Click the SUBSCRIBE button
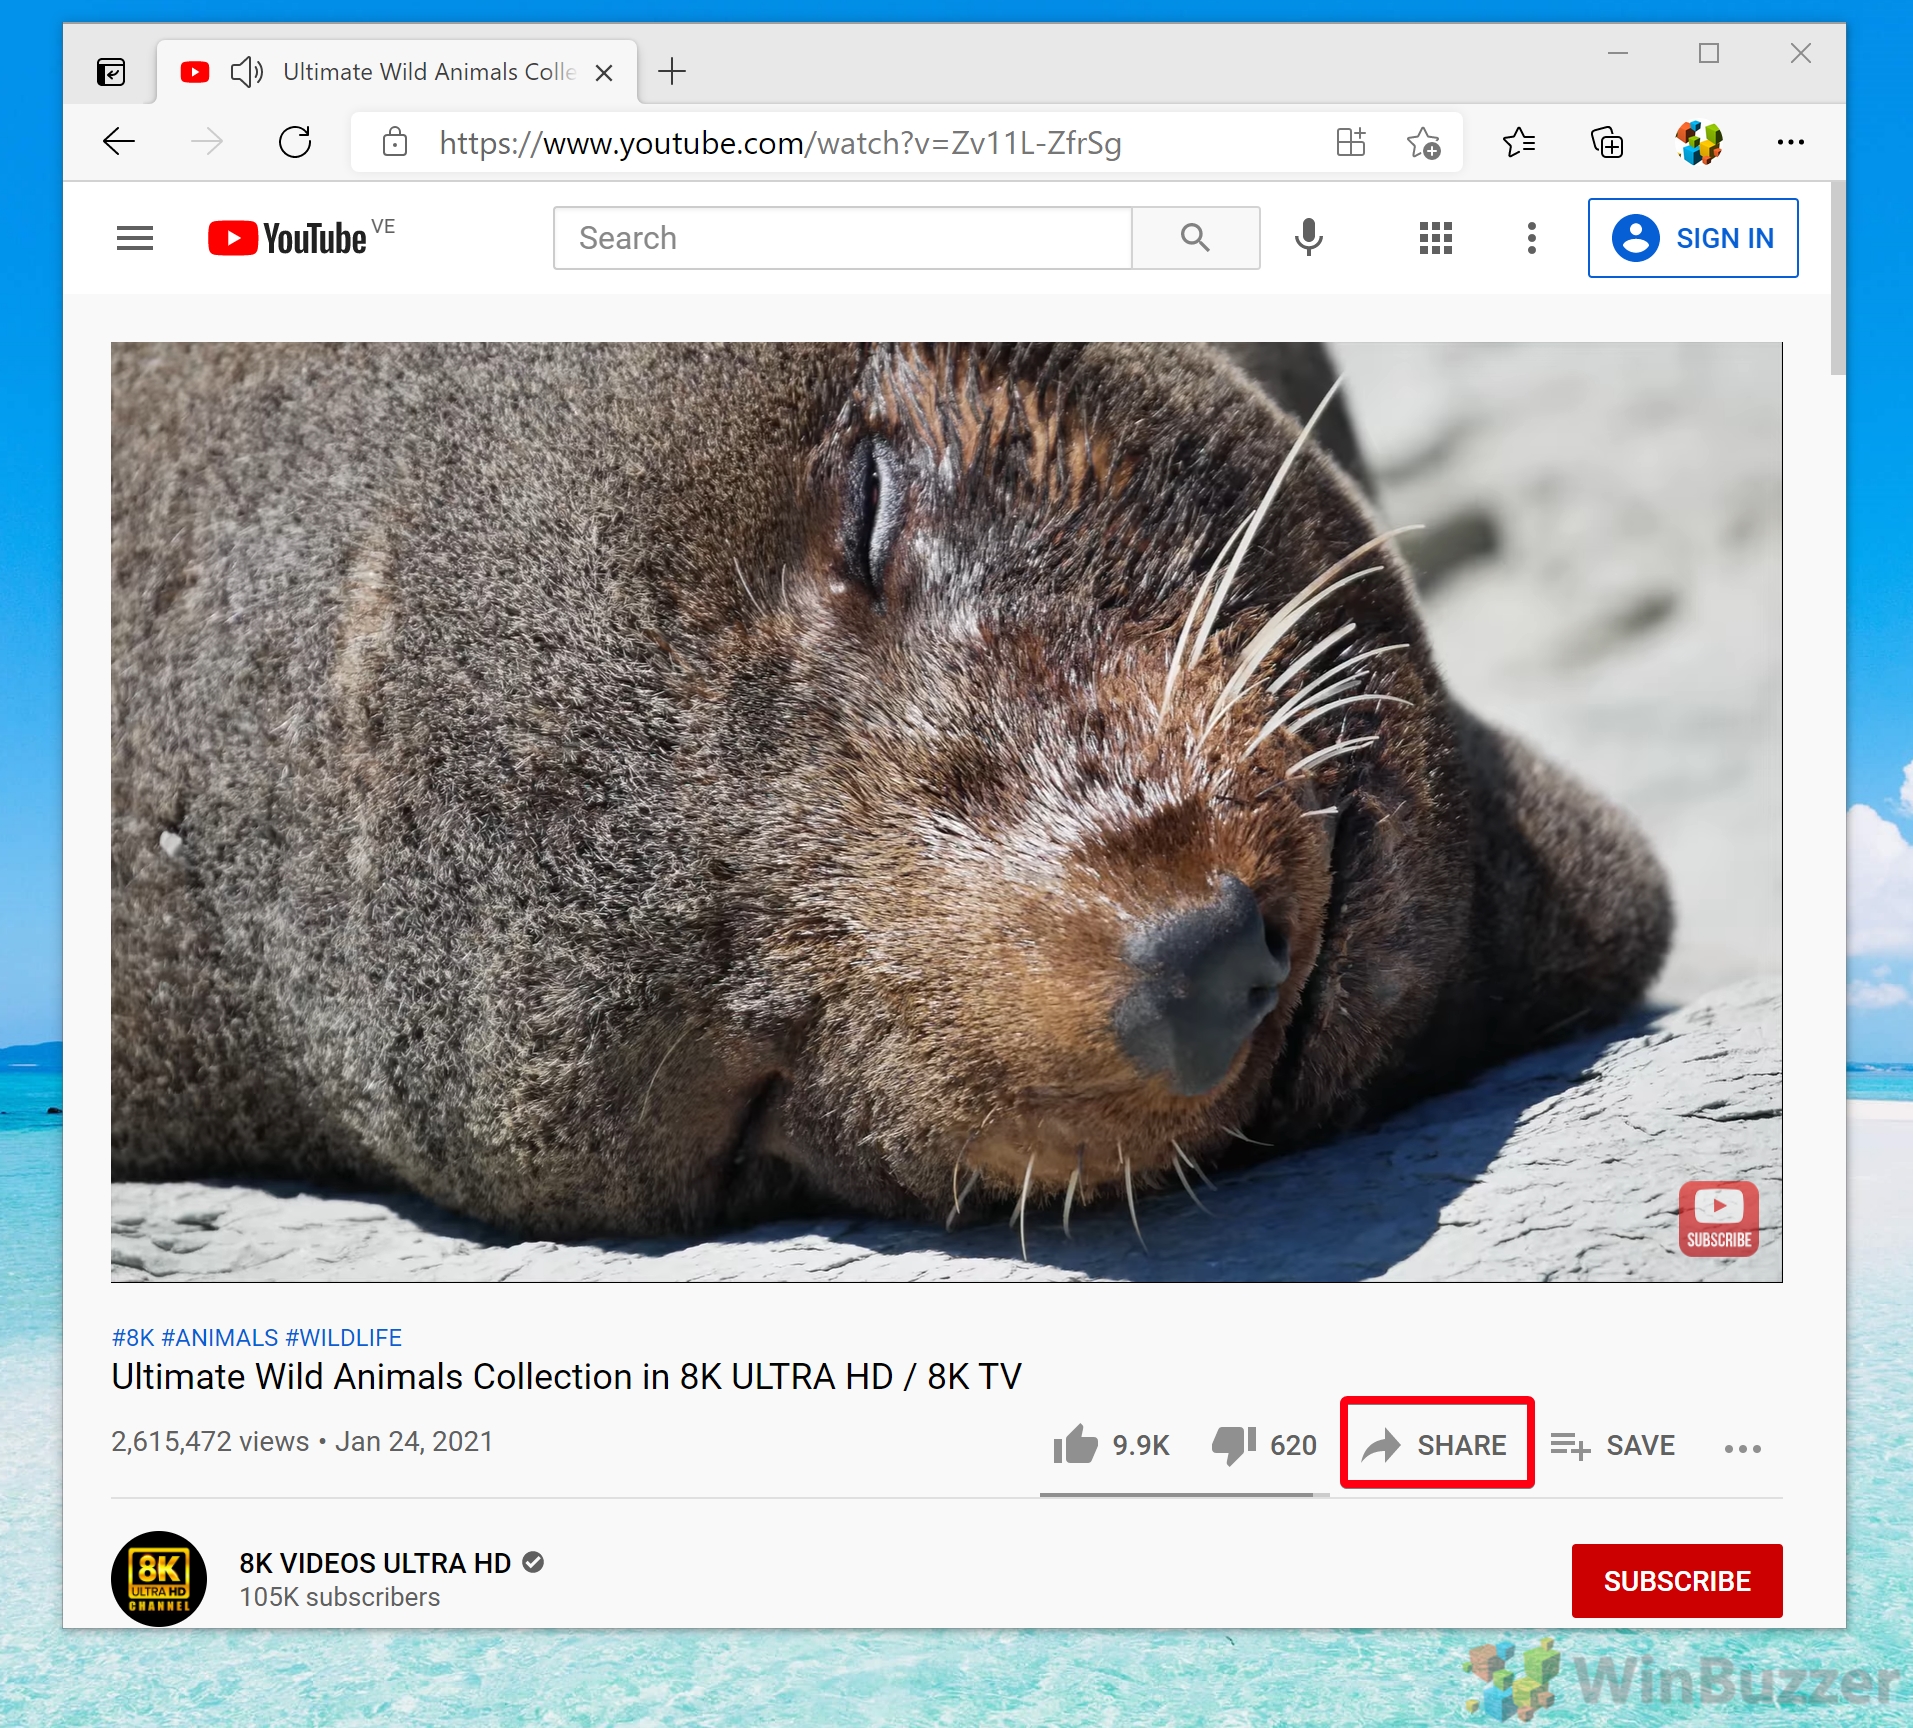Viewport: 1913px width, 1728px height. click(x=1676, y=1581)
